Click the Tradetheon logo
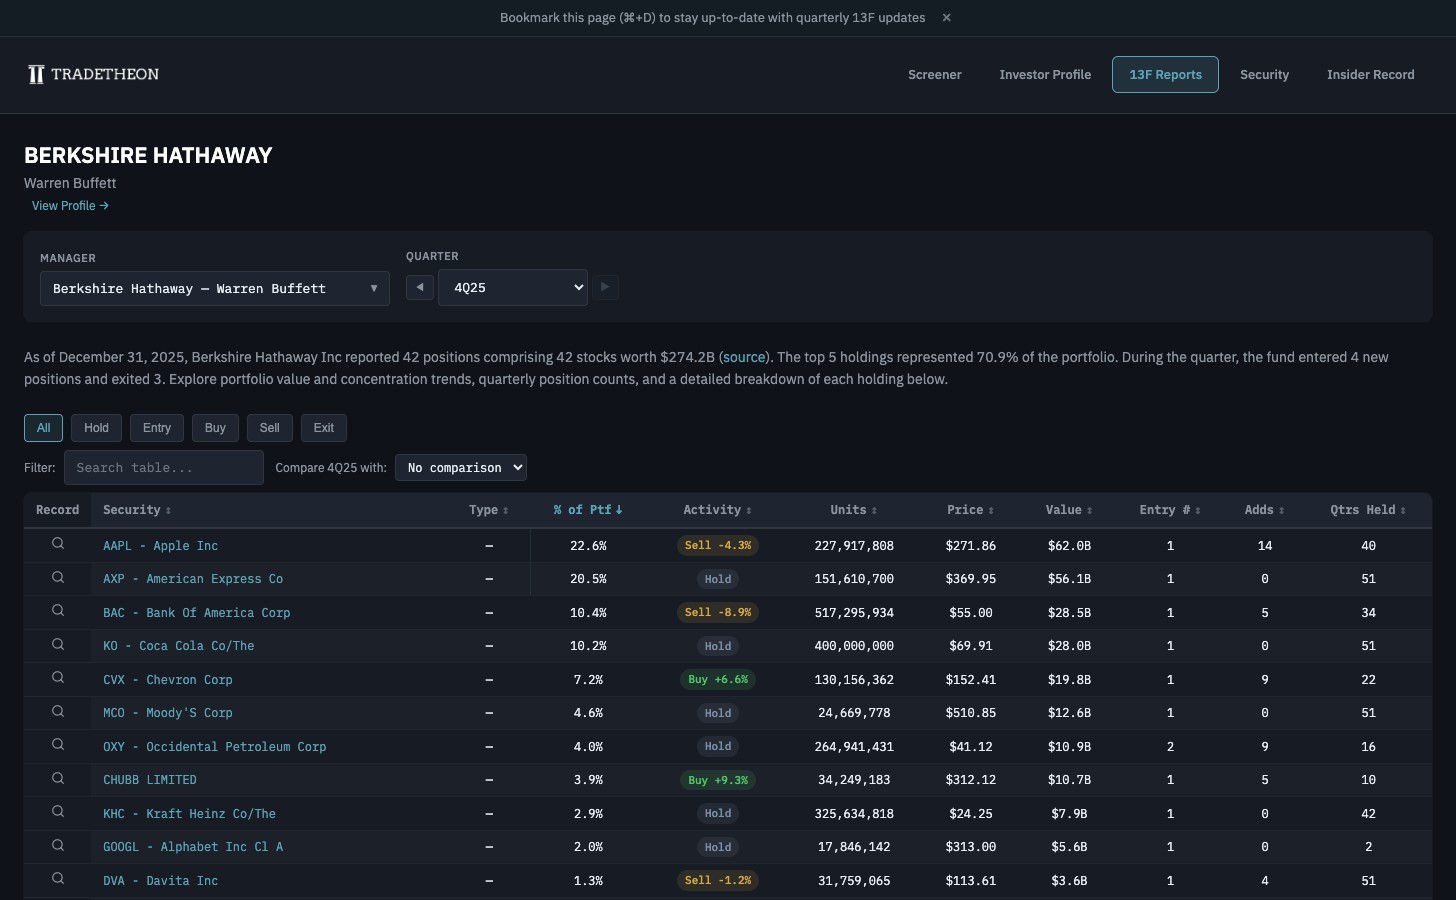This screenshot has height=900, width=1456. (x=93, y=75)
